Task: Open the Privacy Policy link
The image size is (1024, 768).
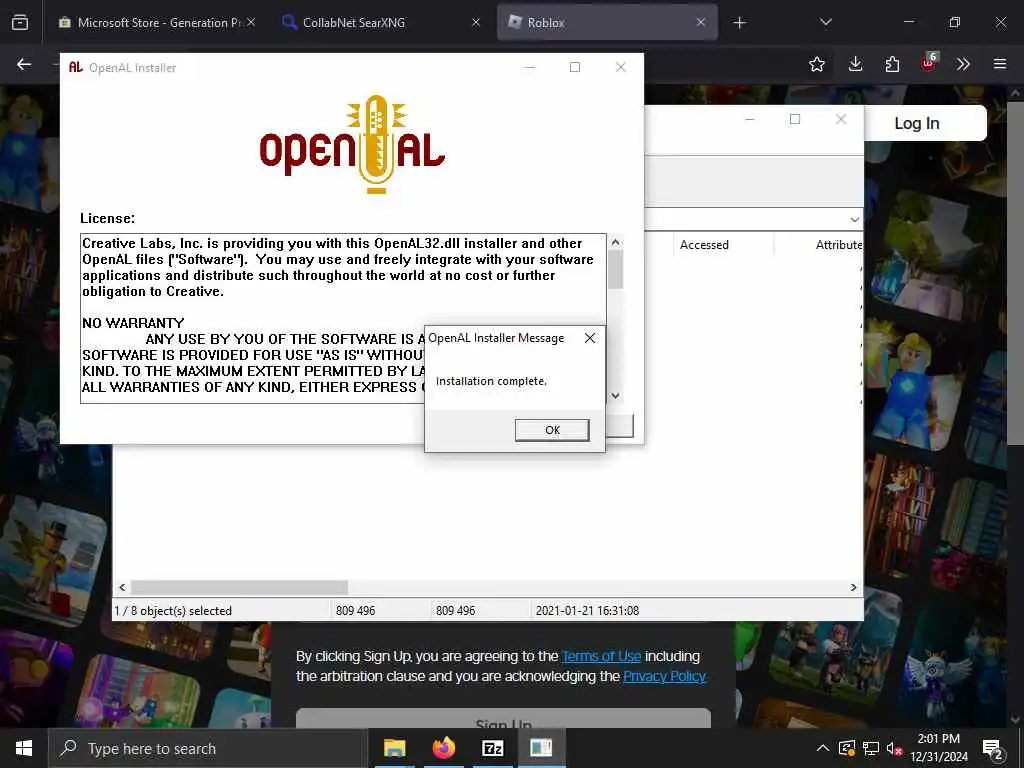Action: [664, 676]
